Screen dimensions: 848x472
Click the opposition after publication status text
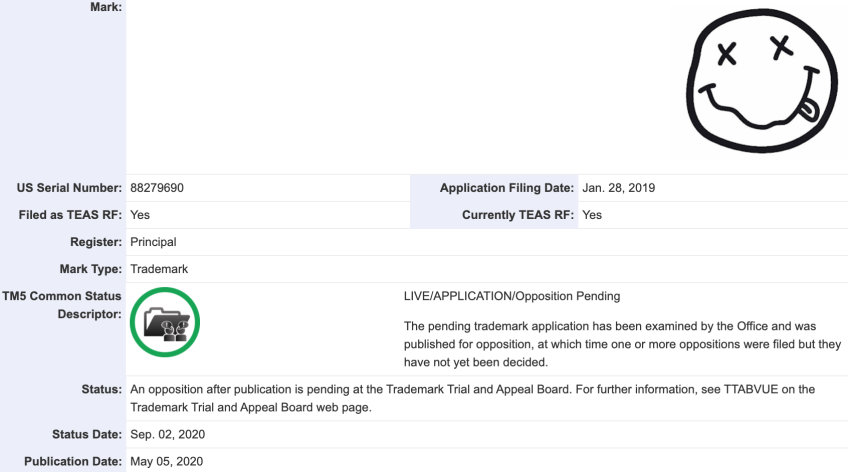473,398
